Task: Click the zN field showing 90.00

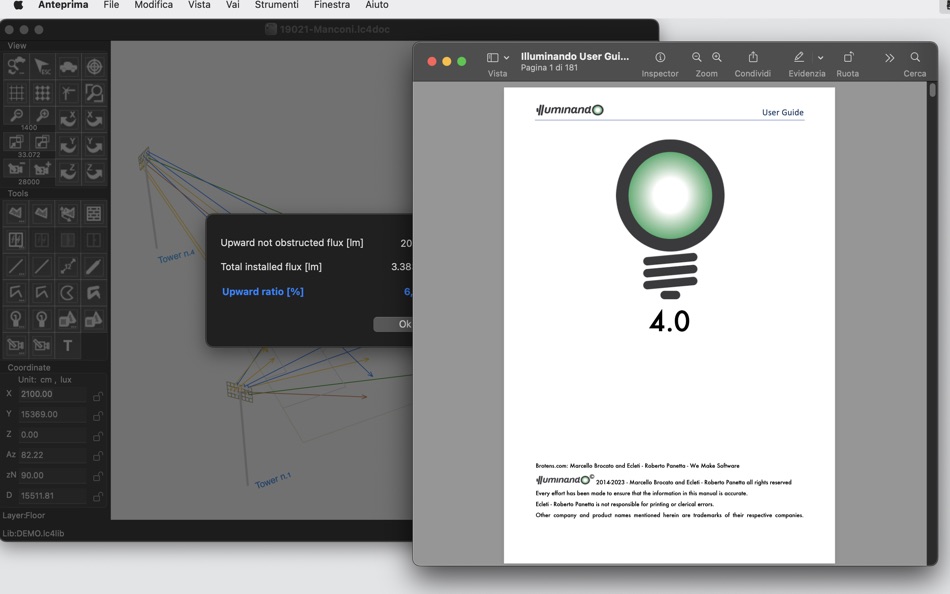Action: click(x=52, y=475)
